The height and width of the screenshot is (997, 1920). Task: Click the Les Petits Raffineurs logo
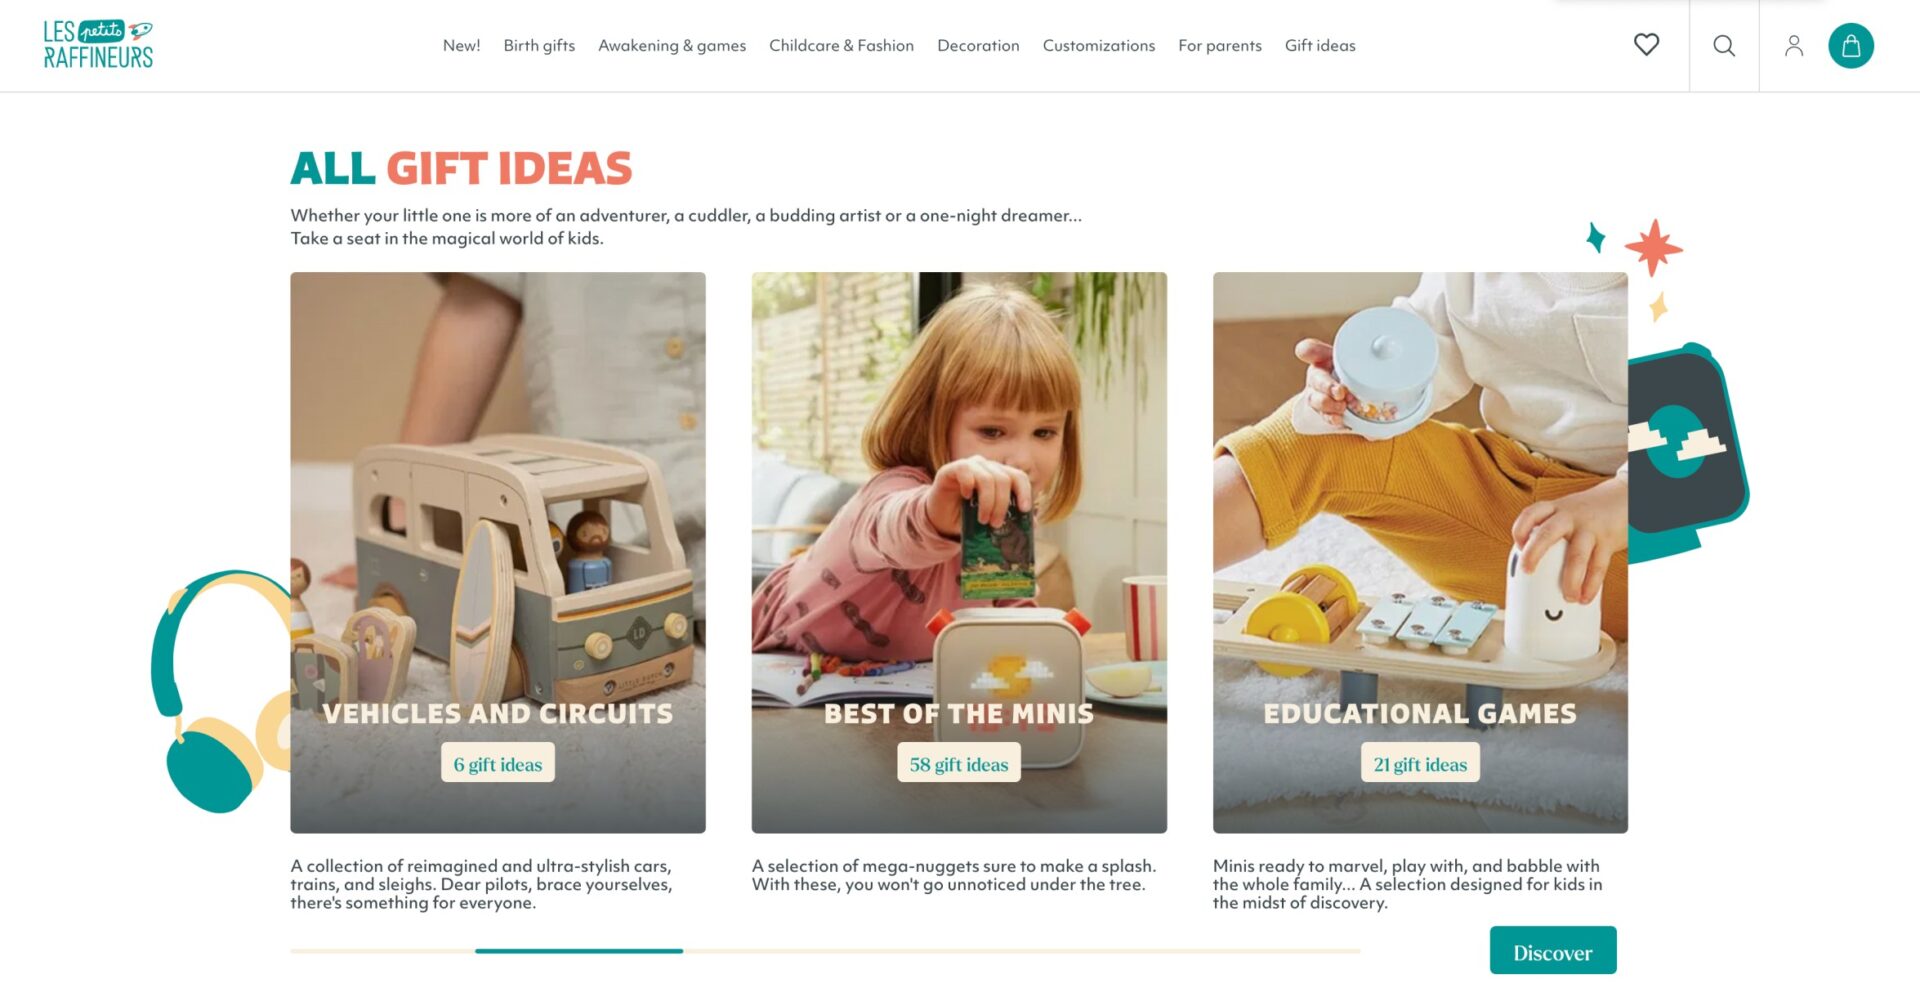click(x=98, y=45)
